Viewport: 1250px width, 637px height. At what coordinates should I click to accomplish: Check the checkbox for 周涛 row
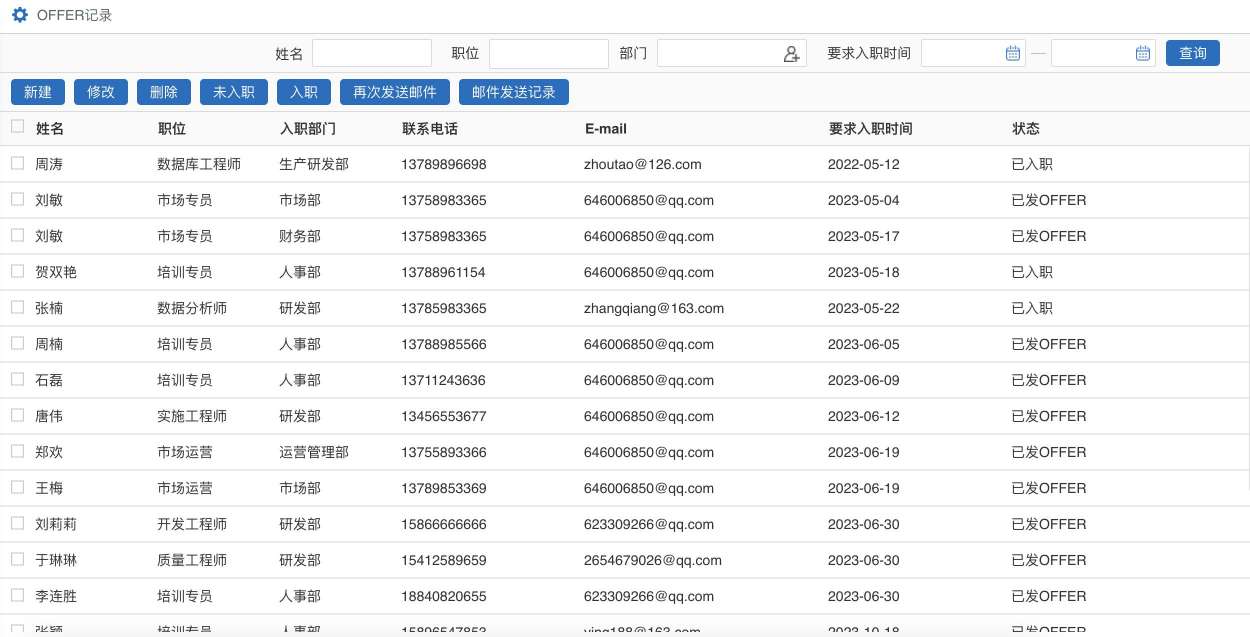pos(17,163)
